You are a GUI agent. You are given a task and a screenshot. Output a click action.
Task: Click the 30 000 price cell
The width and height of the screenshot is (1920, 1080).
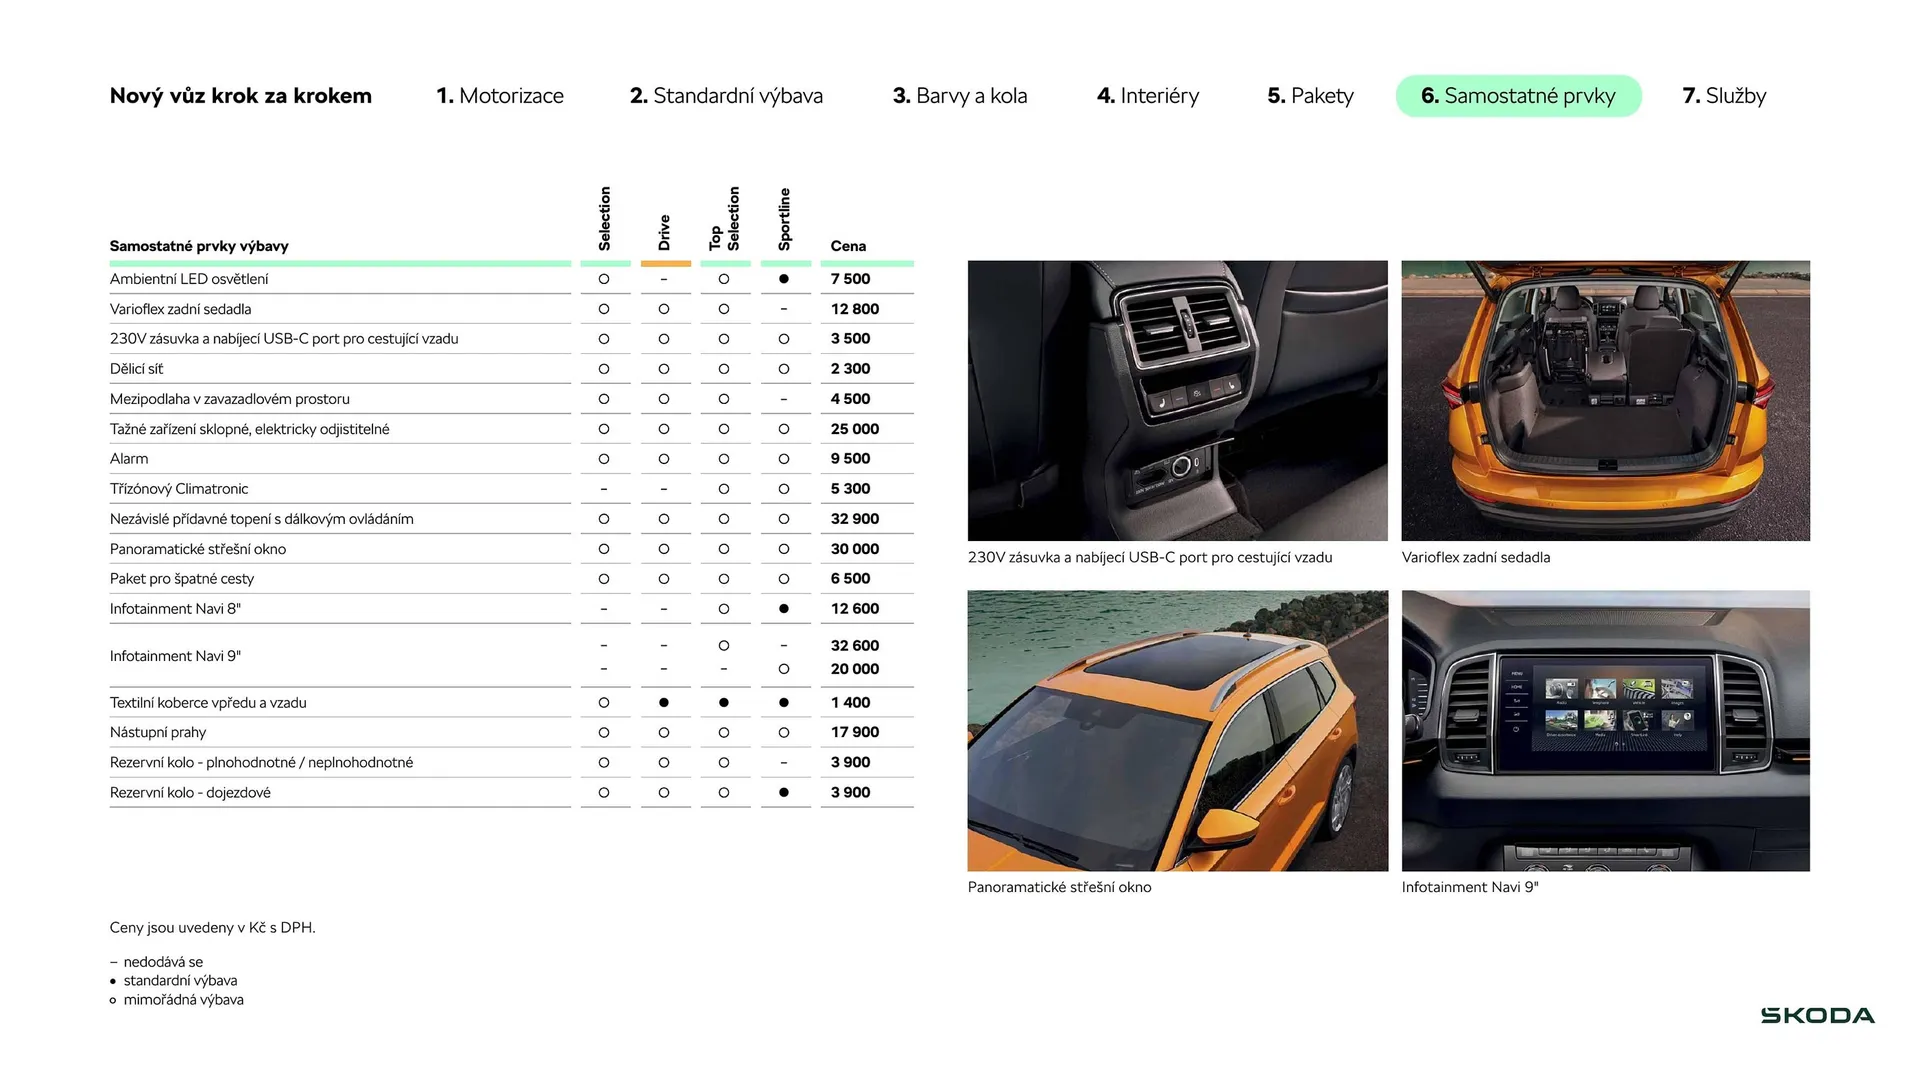[x=855, y=549]
